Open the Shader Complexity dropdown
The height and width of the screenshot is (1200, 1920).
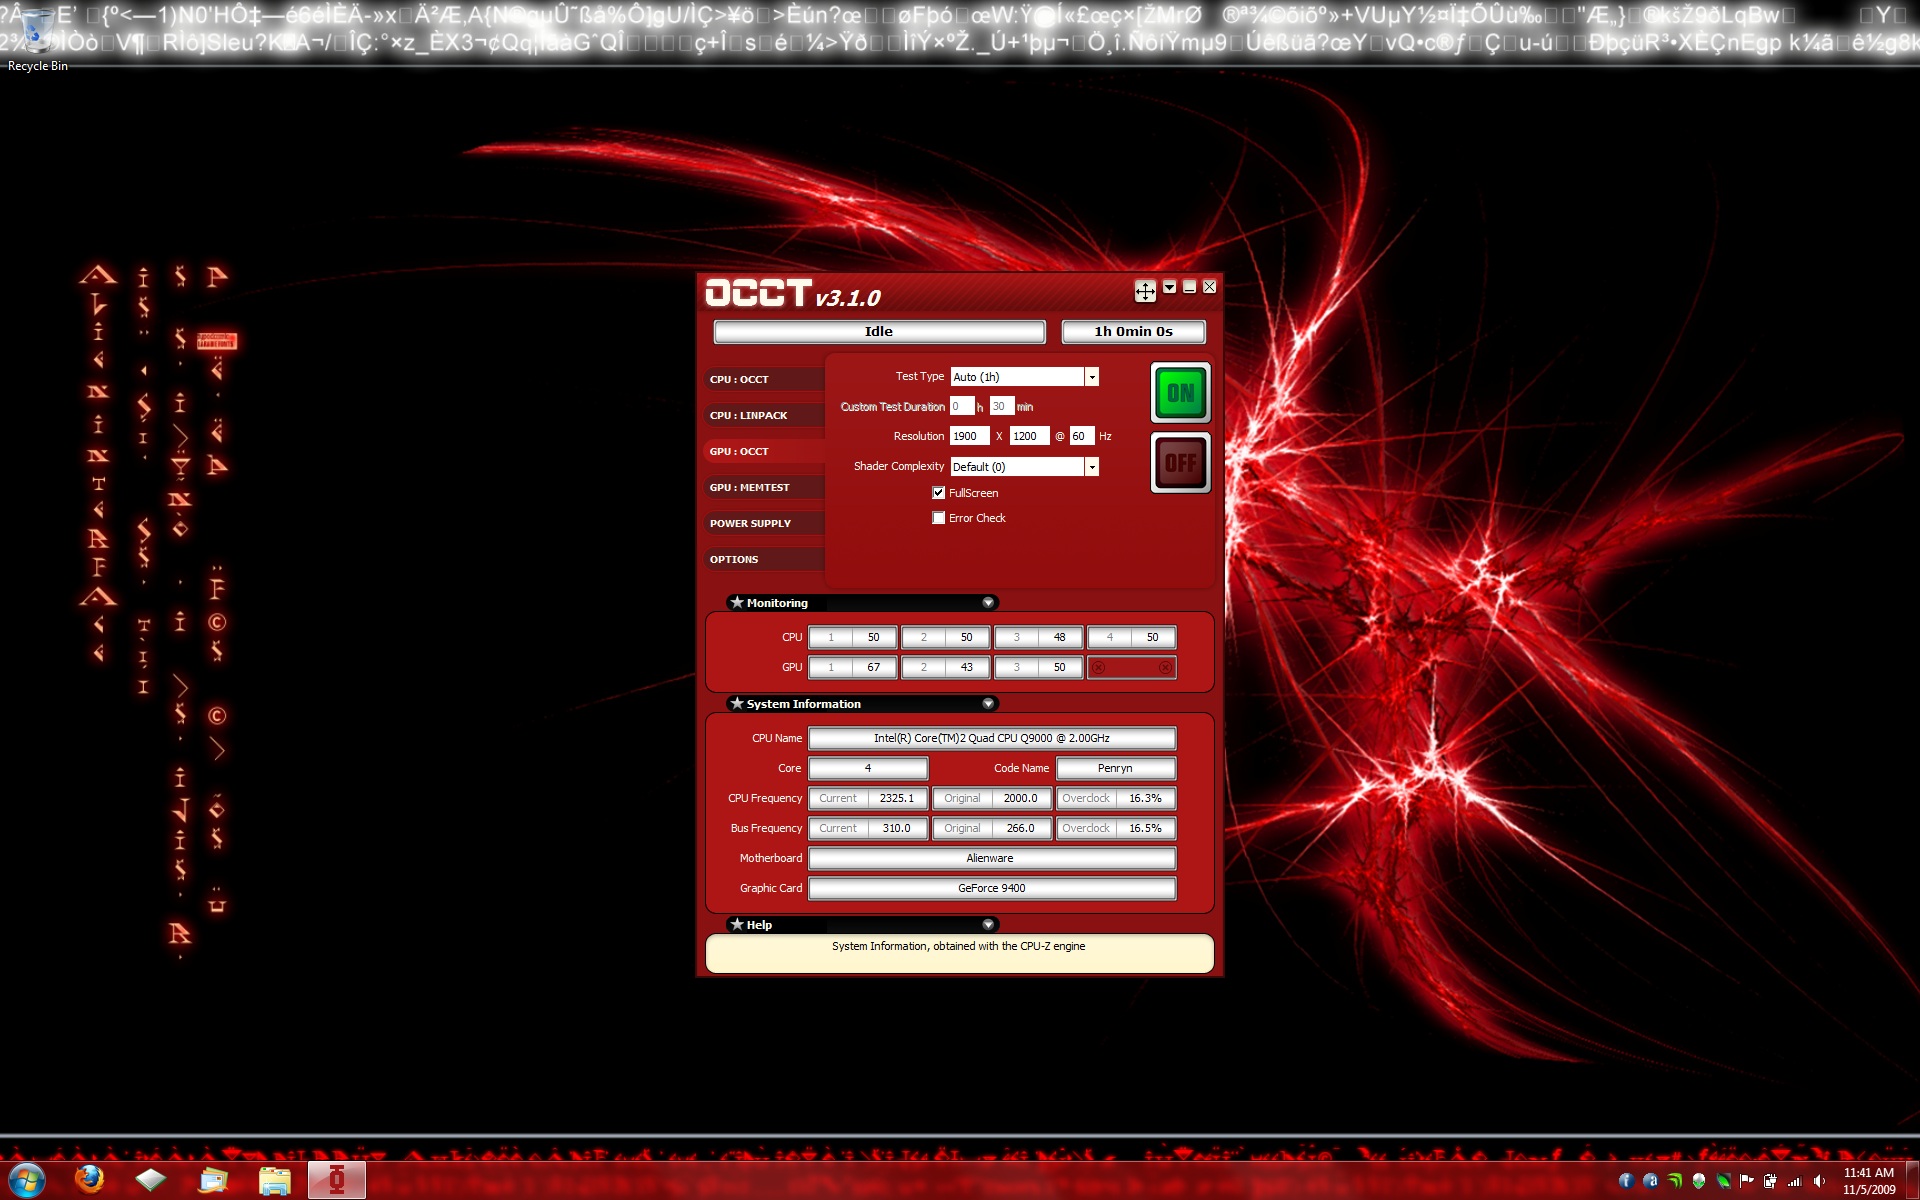click(x=1092, y=467)
